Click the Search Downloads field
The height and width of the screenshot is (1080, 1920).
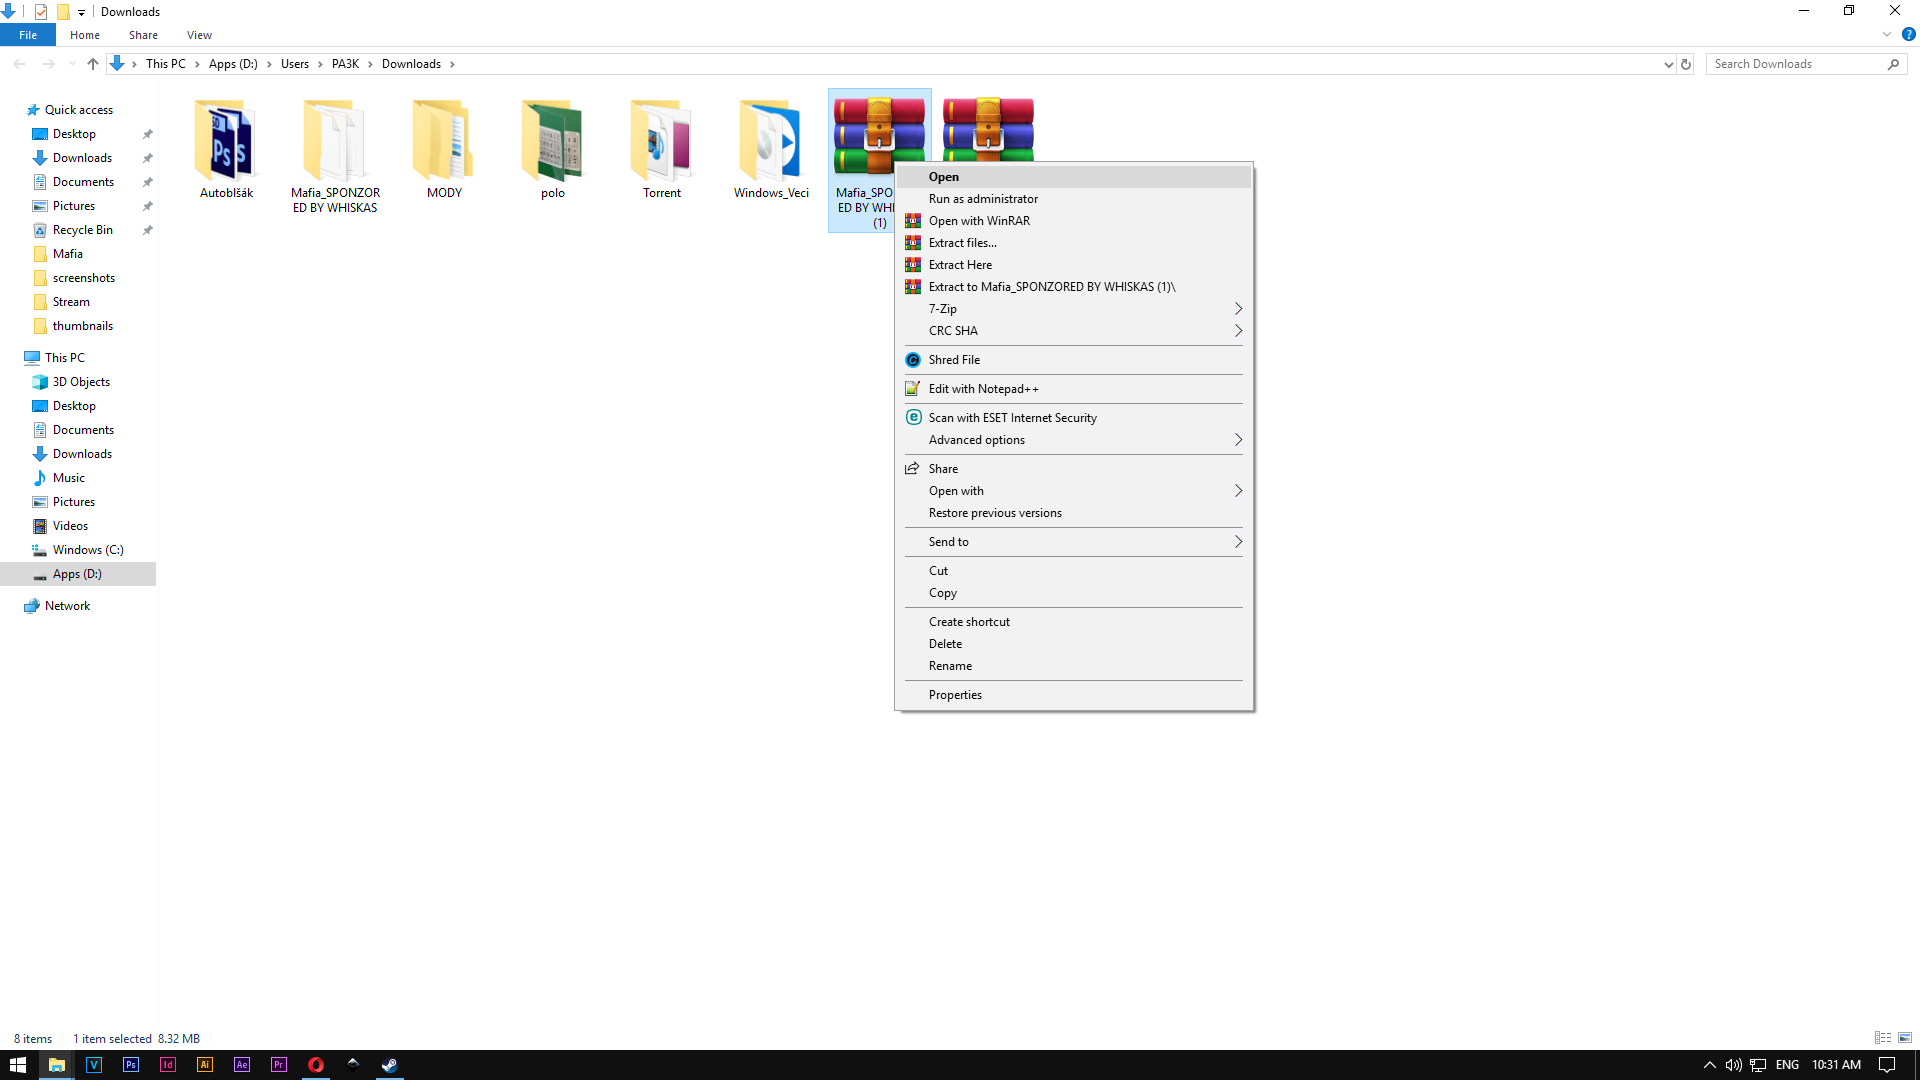tap(1797, 64)
